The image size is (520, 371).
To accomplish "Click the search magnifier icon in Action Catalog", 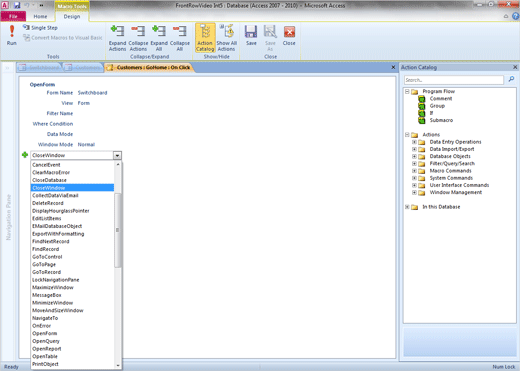I will (511, 79).
